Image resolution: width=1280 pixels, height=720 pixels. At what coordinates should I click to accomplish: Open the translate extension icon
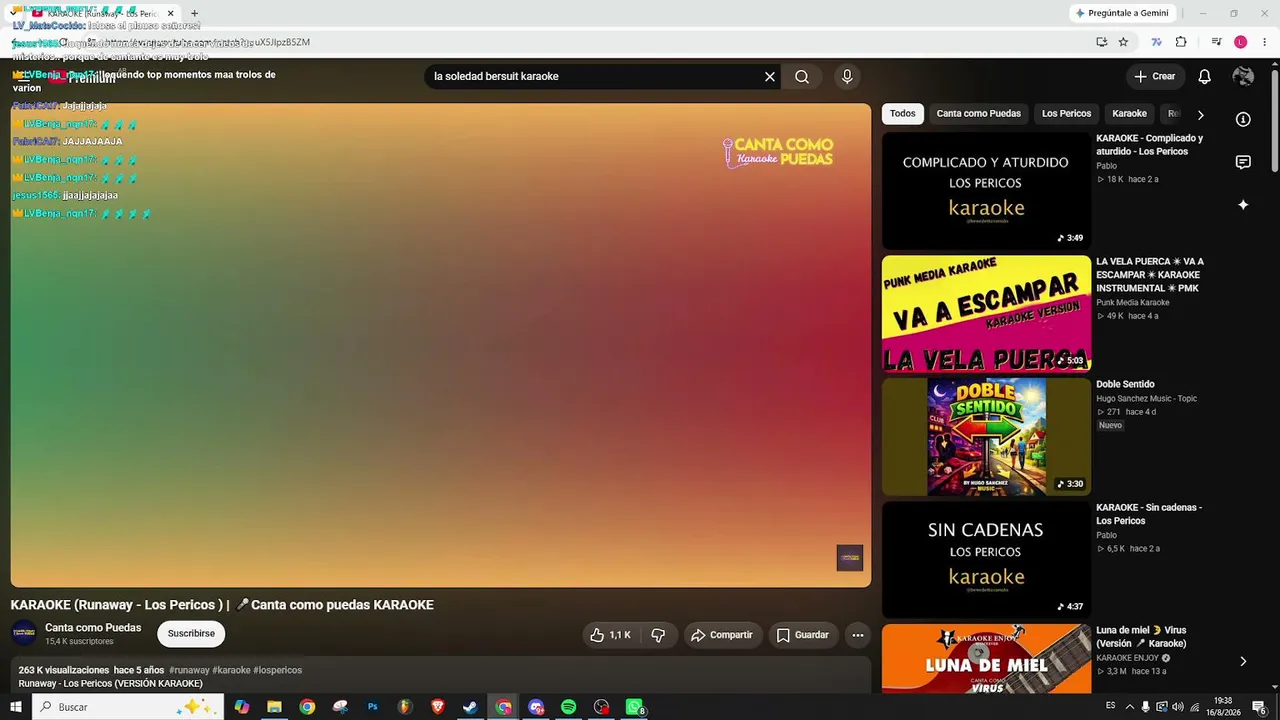pyautogui.click(x=1157, y=42)
